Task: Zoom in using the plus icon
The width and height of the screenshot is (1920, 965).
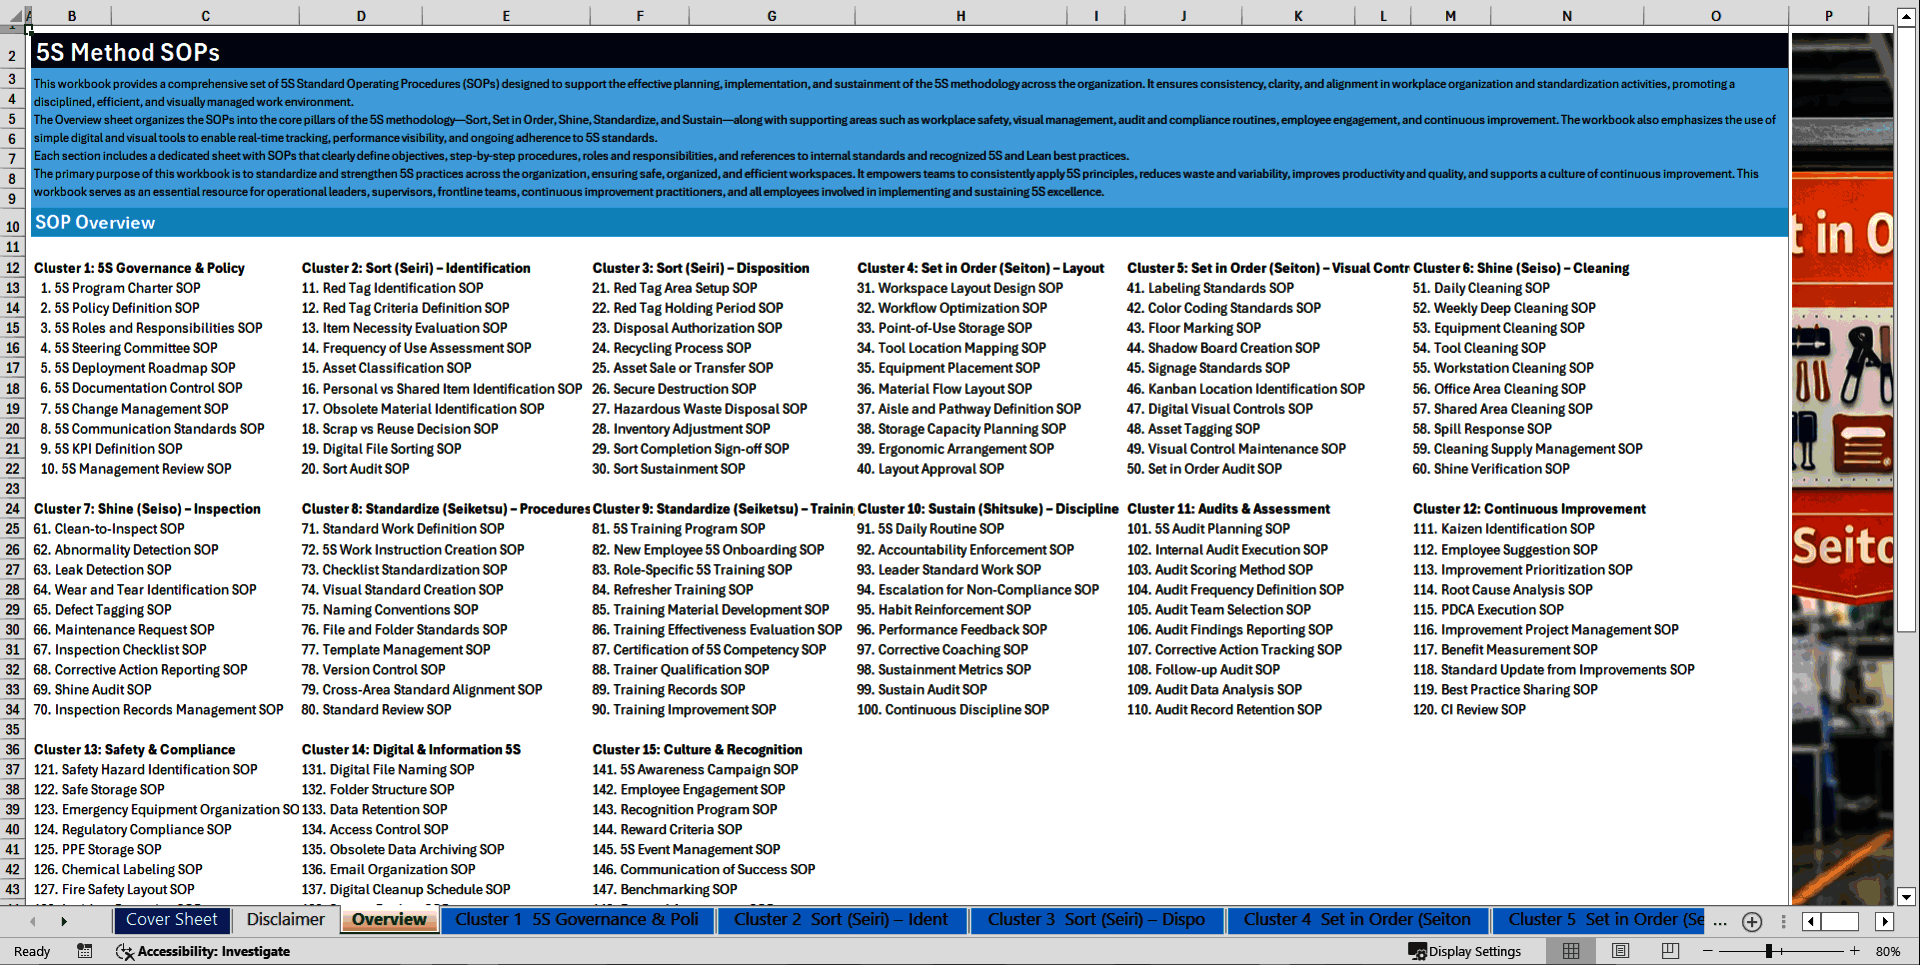Action: tap(1855, 951)
